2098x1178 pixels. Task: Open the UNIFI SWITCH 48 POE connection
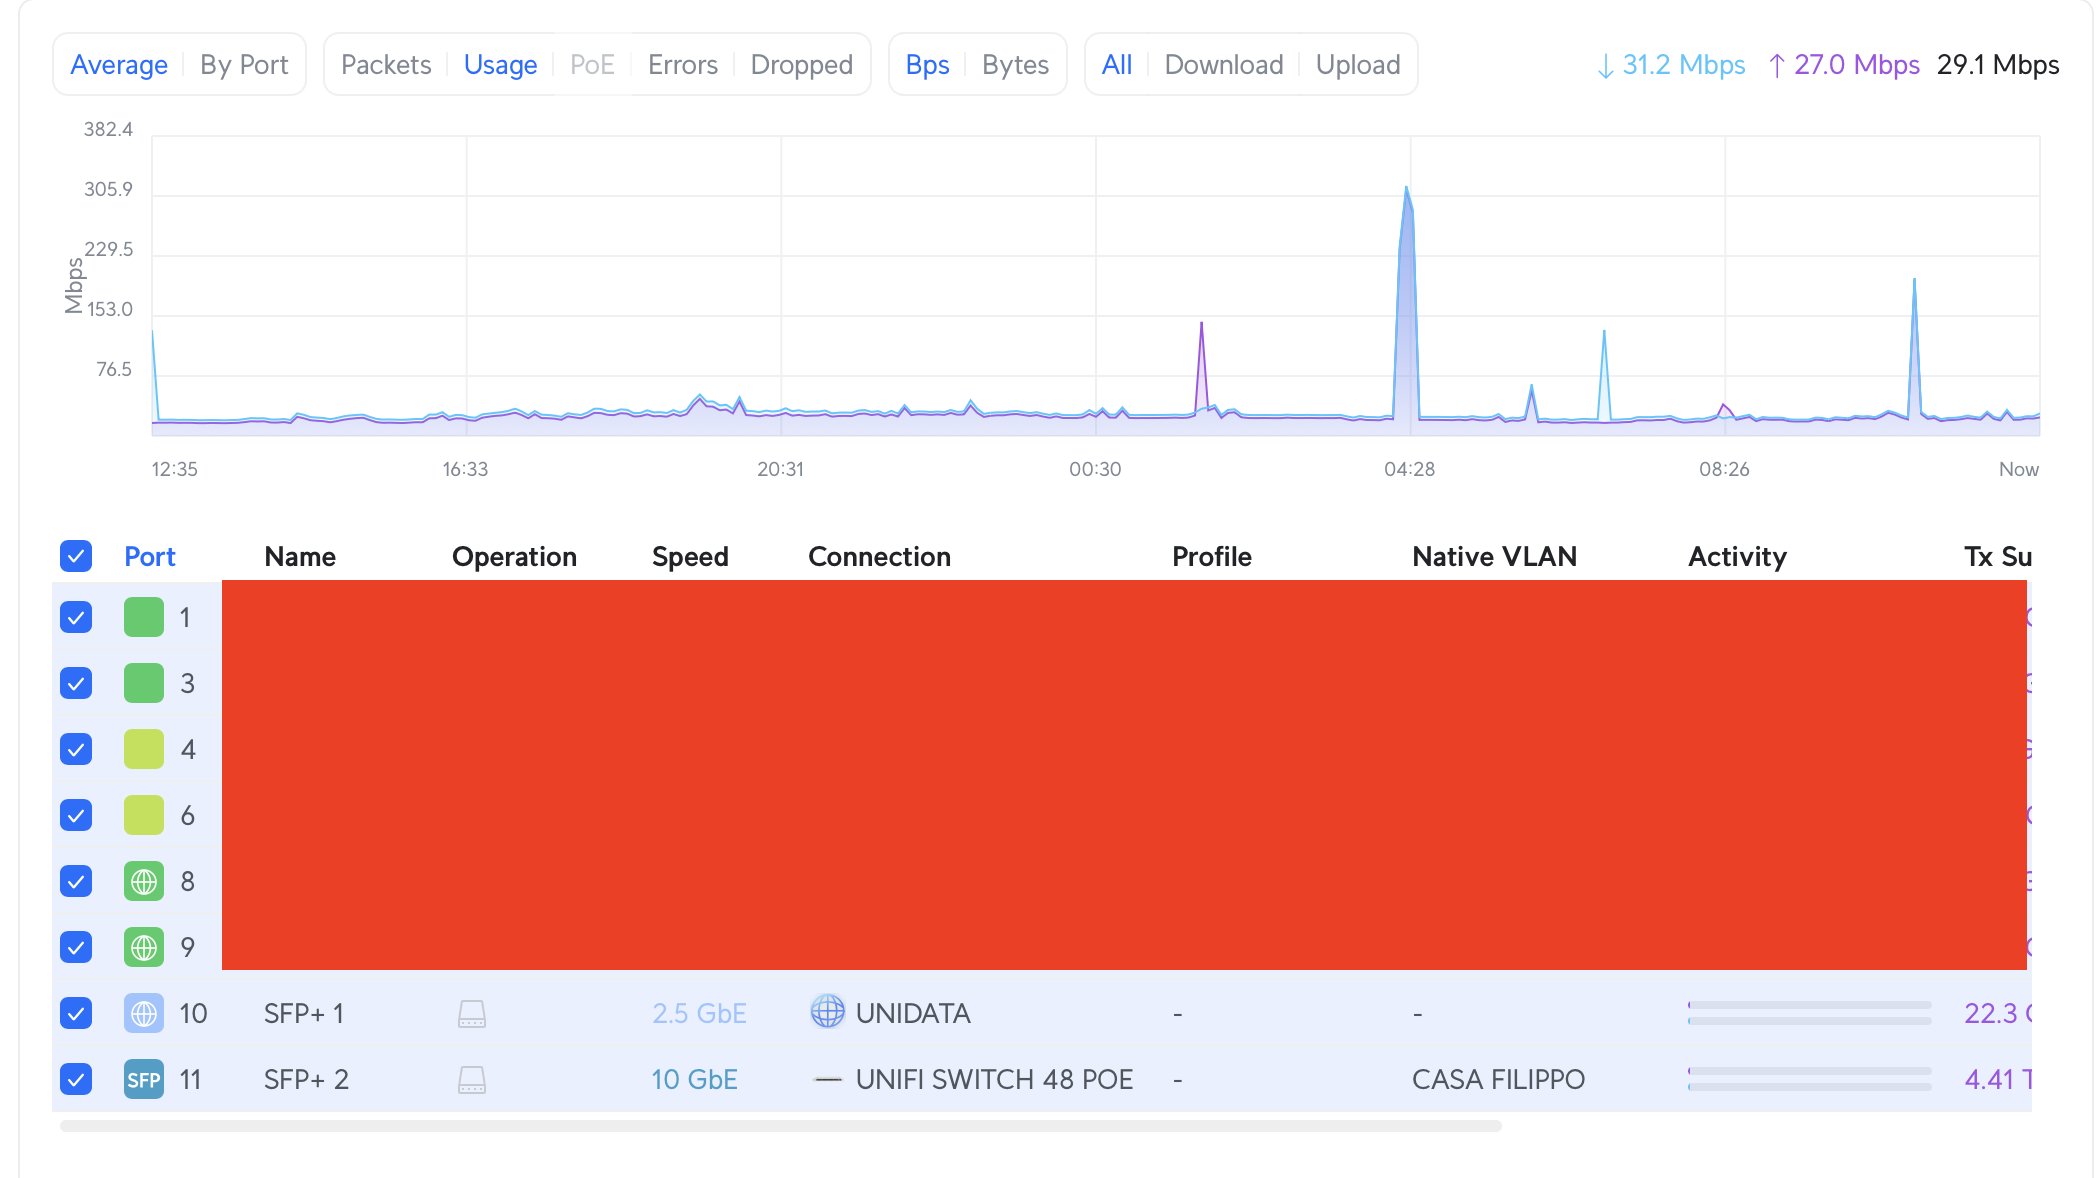click(x=993, y=1079)
